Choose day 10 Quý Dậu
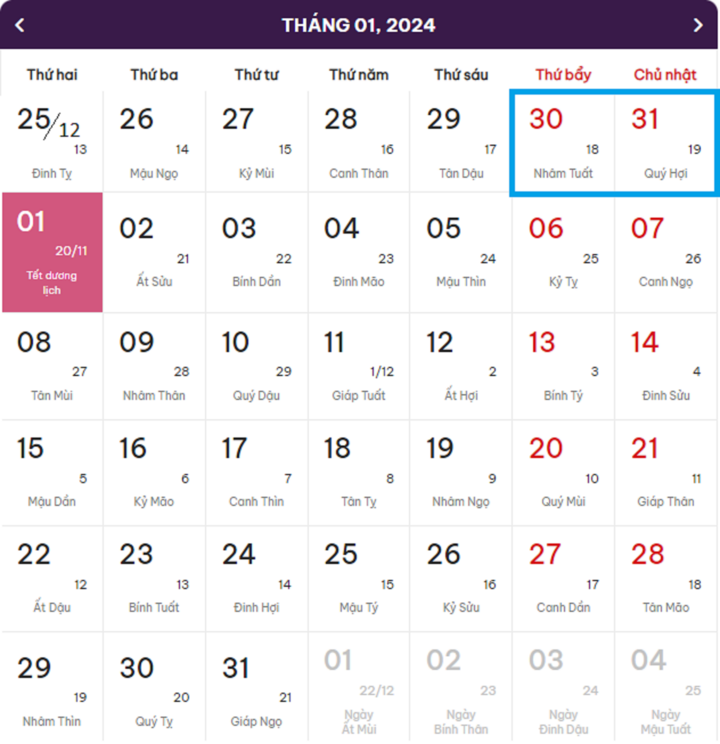Viewport: 720px width, 744px height. point(256,366)
